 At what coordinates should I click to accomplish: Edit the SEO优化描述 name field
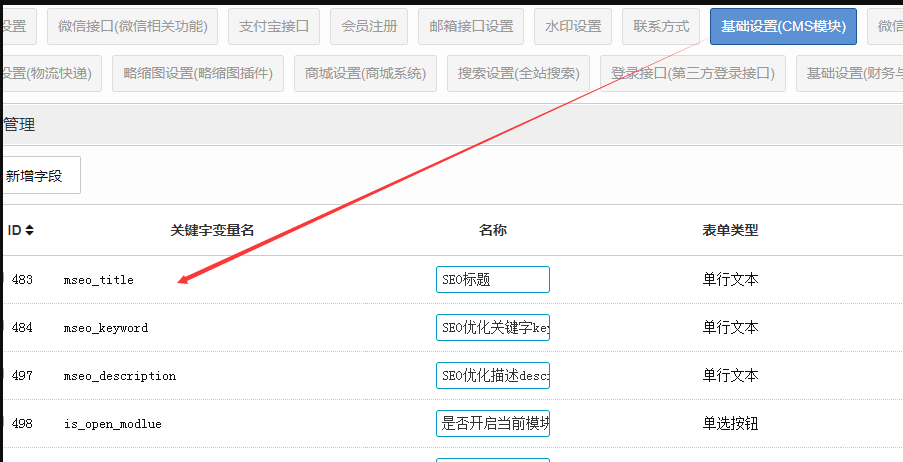[x=493, y=376]
